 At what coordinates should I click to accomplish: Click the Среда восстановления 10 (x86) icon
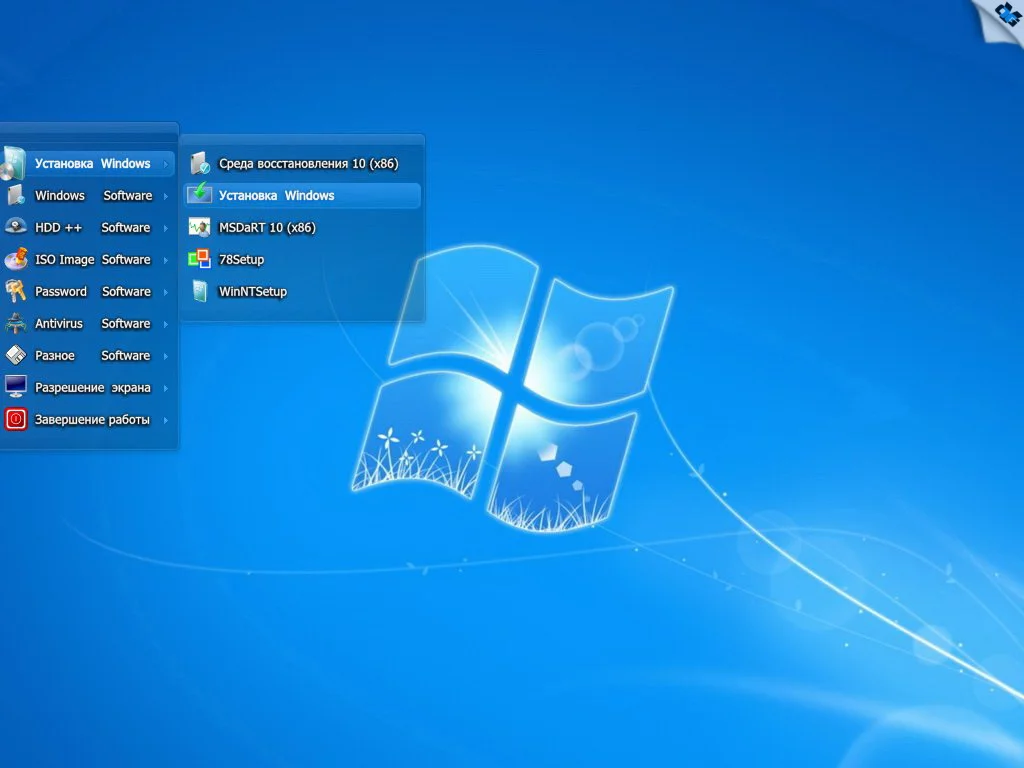(x=200, y=163)
